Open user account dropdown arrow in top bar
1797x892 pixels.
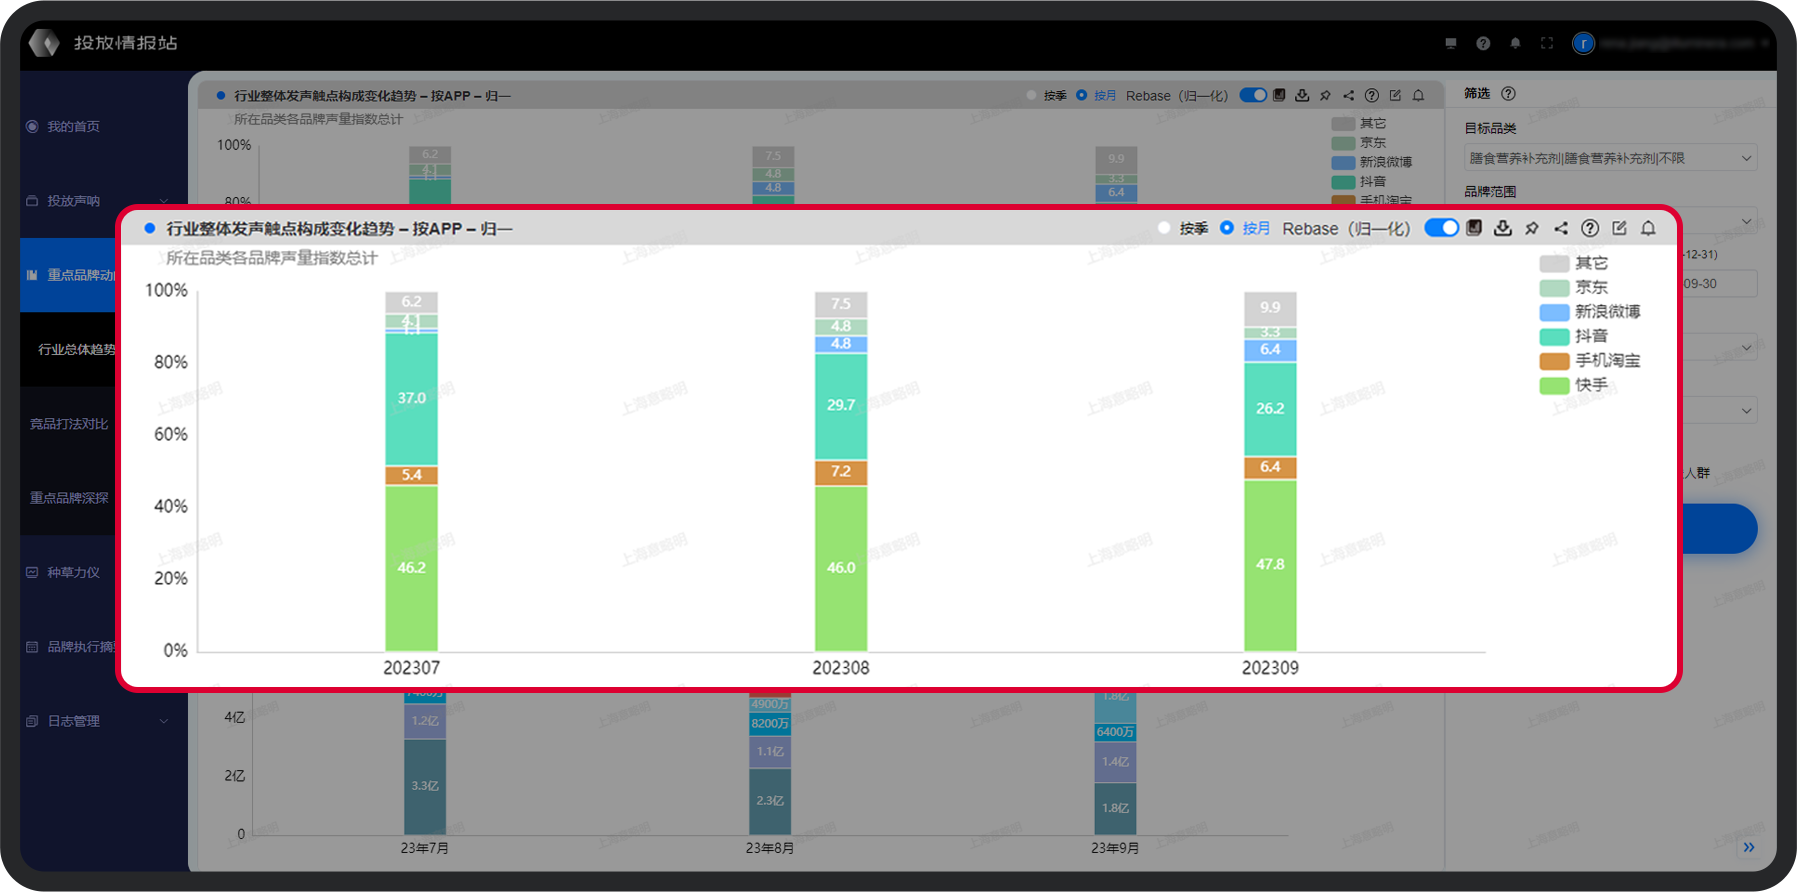point(1765,43)
